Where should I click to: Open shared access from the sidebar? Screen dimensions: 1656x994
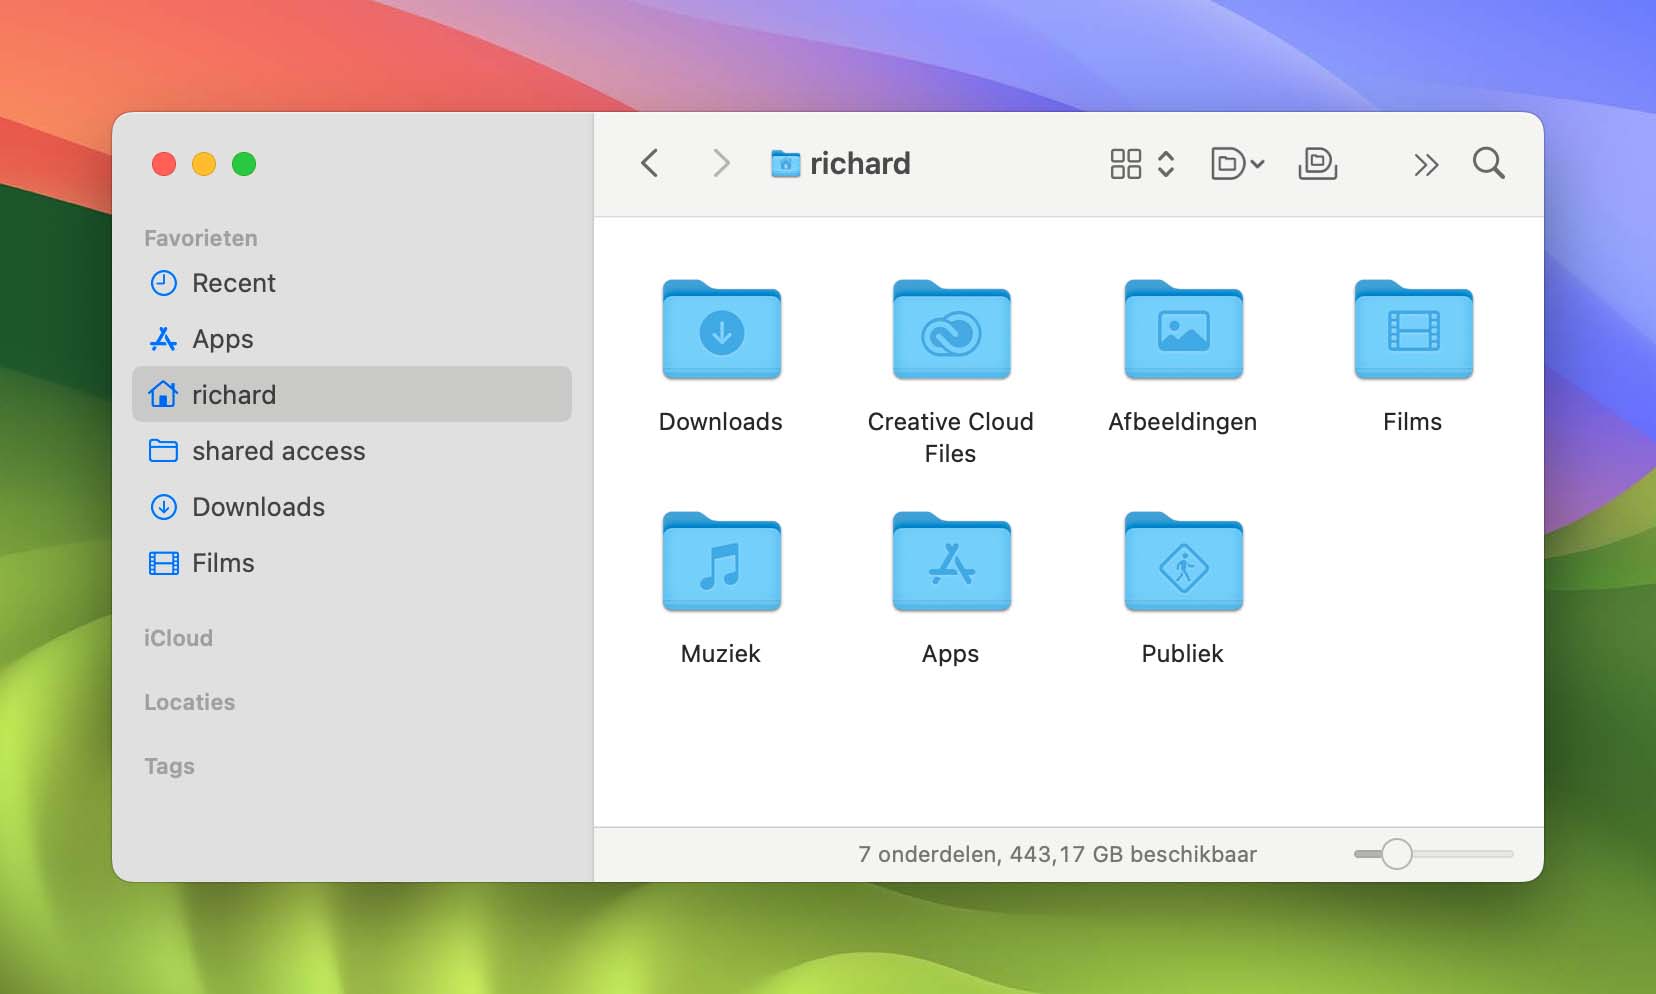tap(278, 451)
